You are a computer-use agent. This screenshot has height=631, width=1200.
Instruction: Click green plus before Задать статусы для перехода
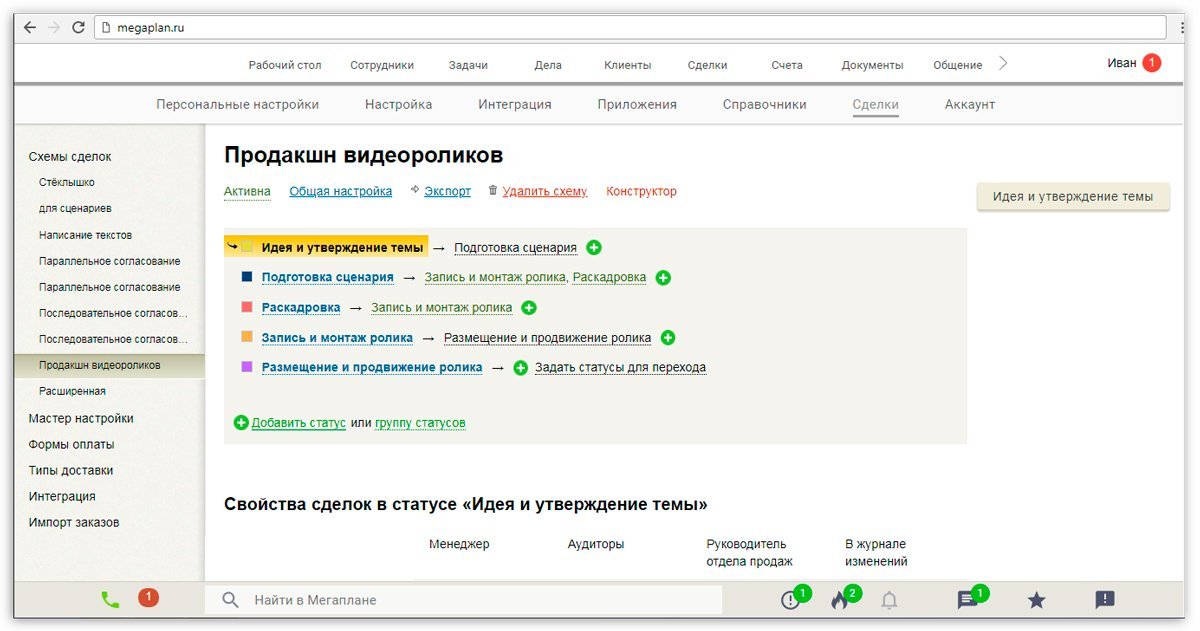tap(519, 367)
